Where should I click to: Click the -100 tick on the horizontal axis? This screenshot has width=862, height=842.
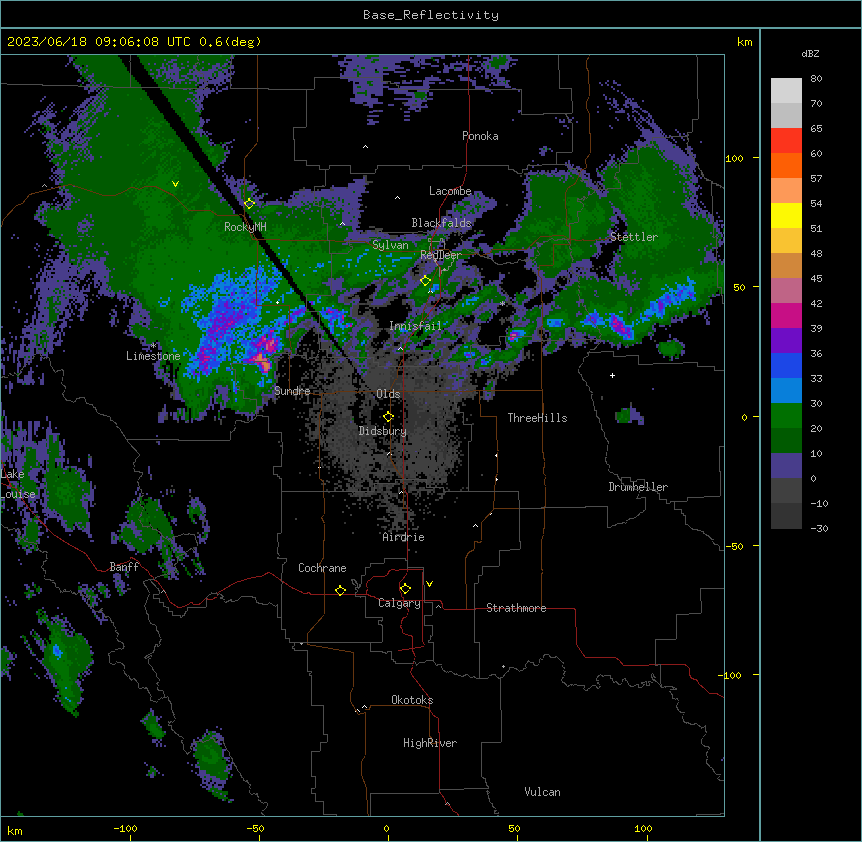[125, 828]
